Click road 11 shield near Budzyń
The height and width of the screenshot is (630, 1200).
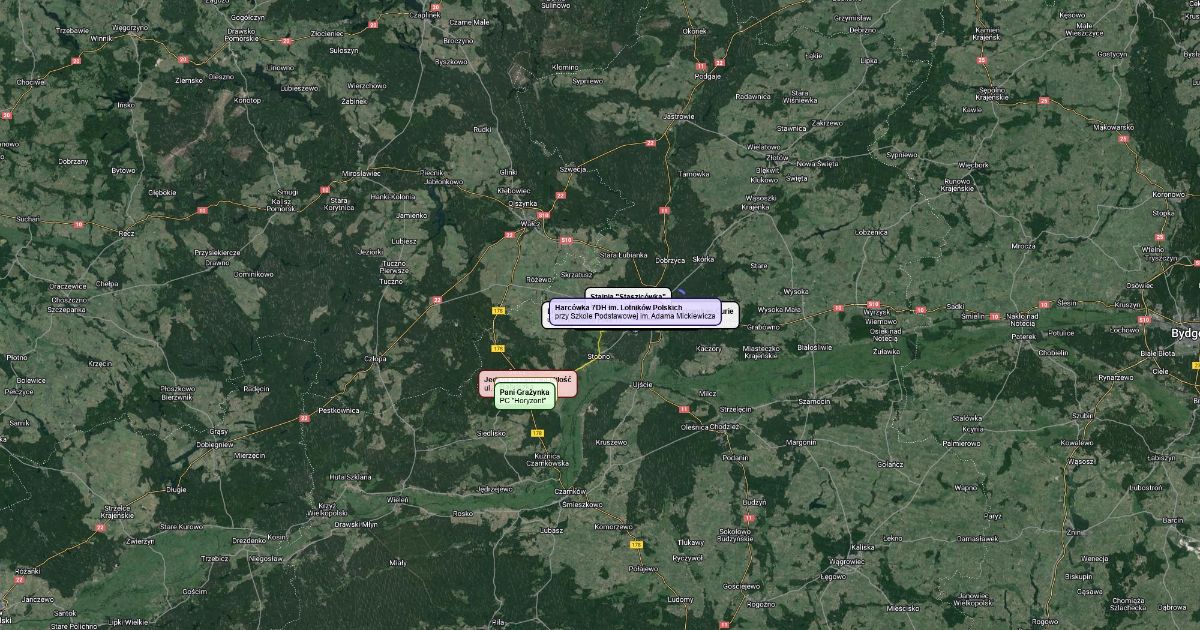749,518
